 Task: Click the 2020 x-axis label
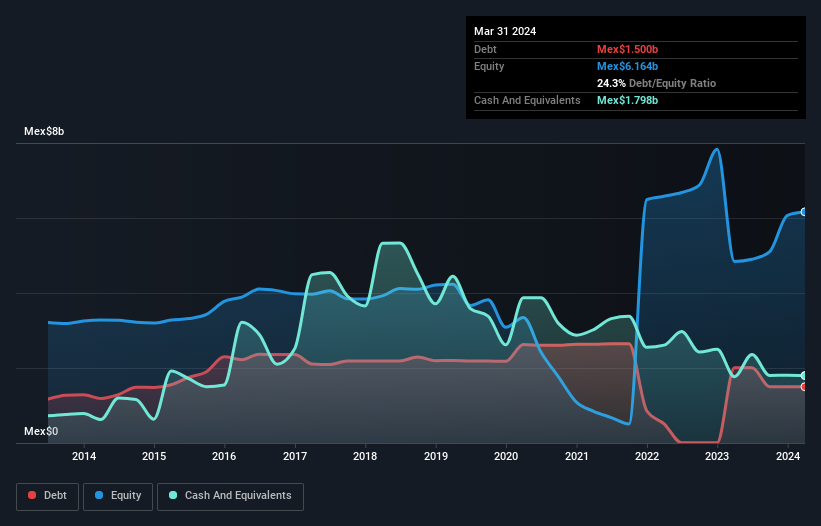click(506, 456)
